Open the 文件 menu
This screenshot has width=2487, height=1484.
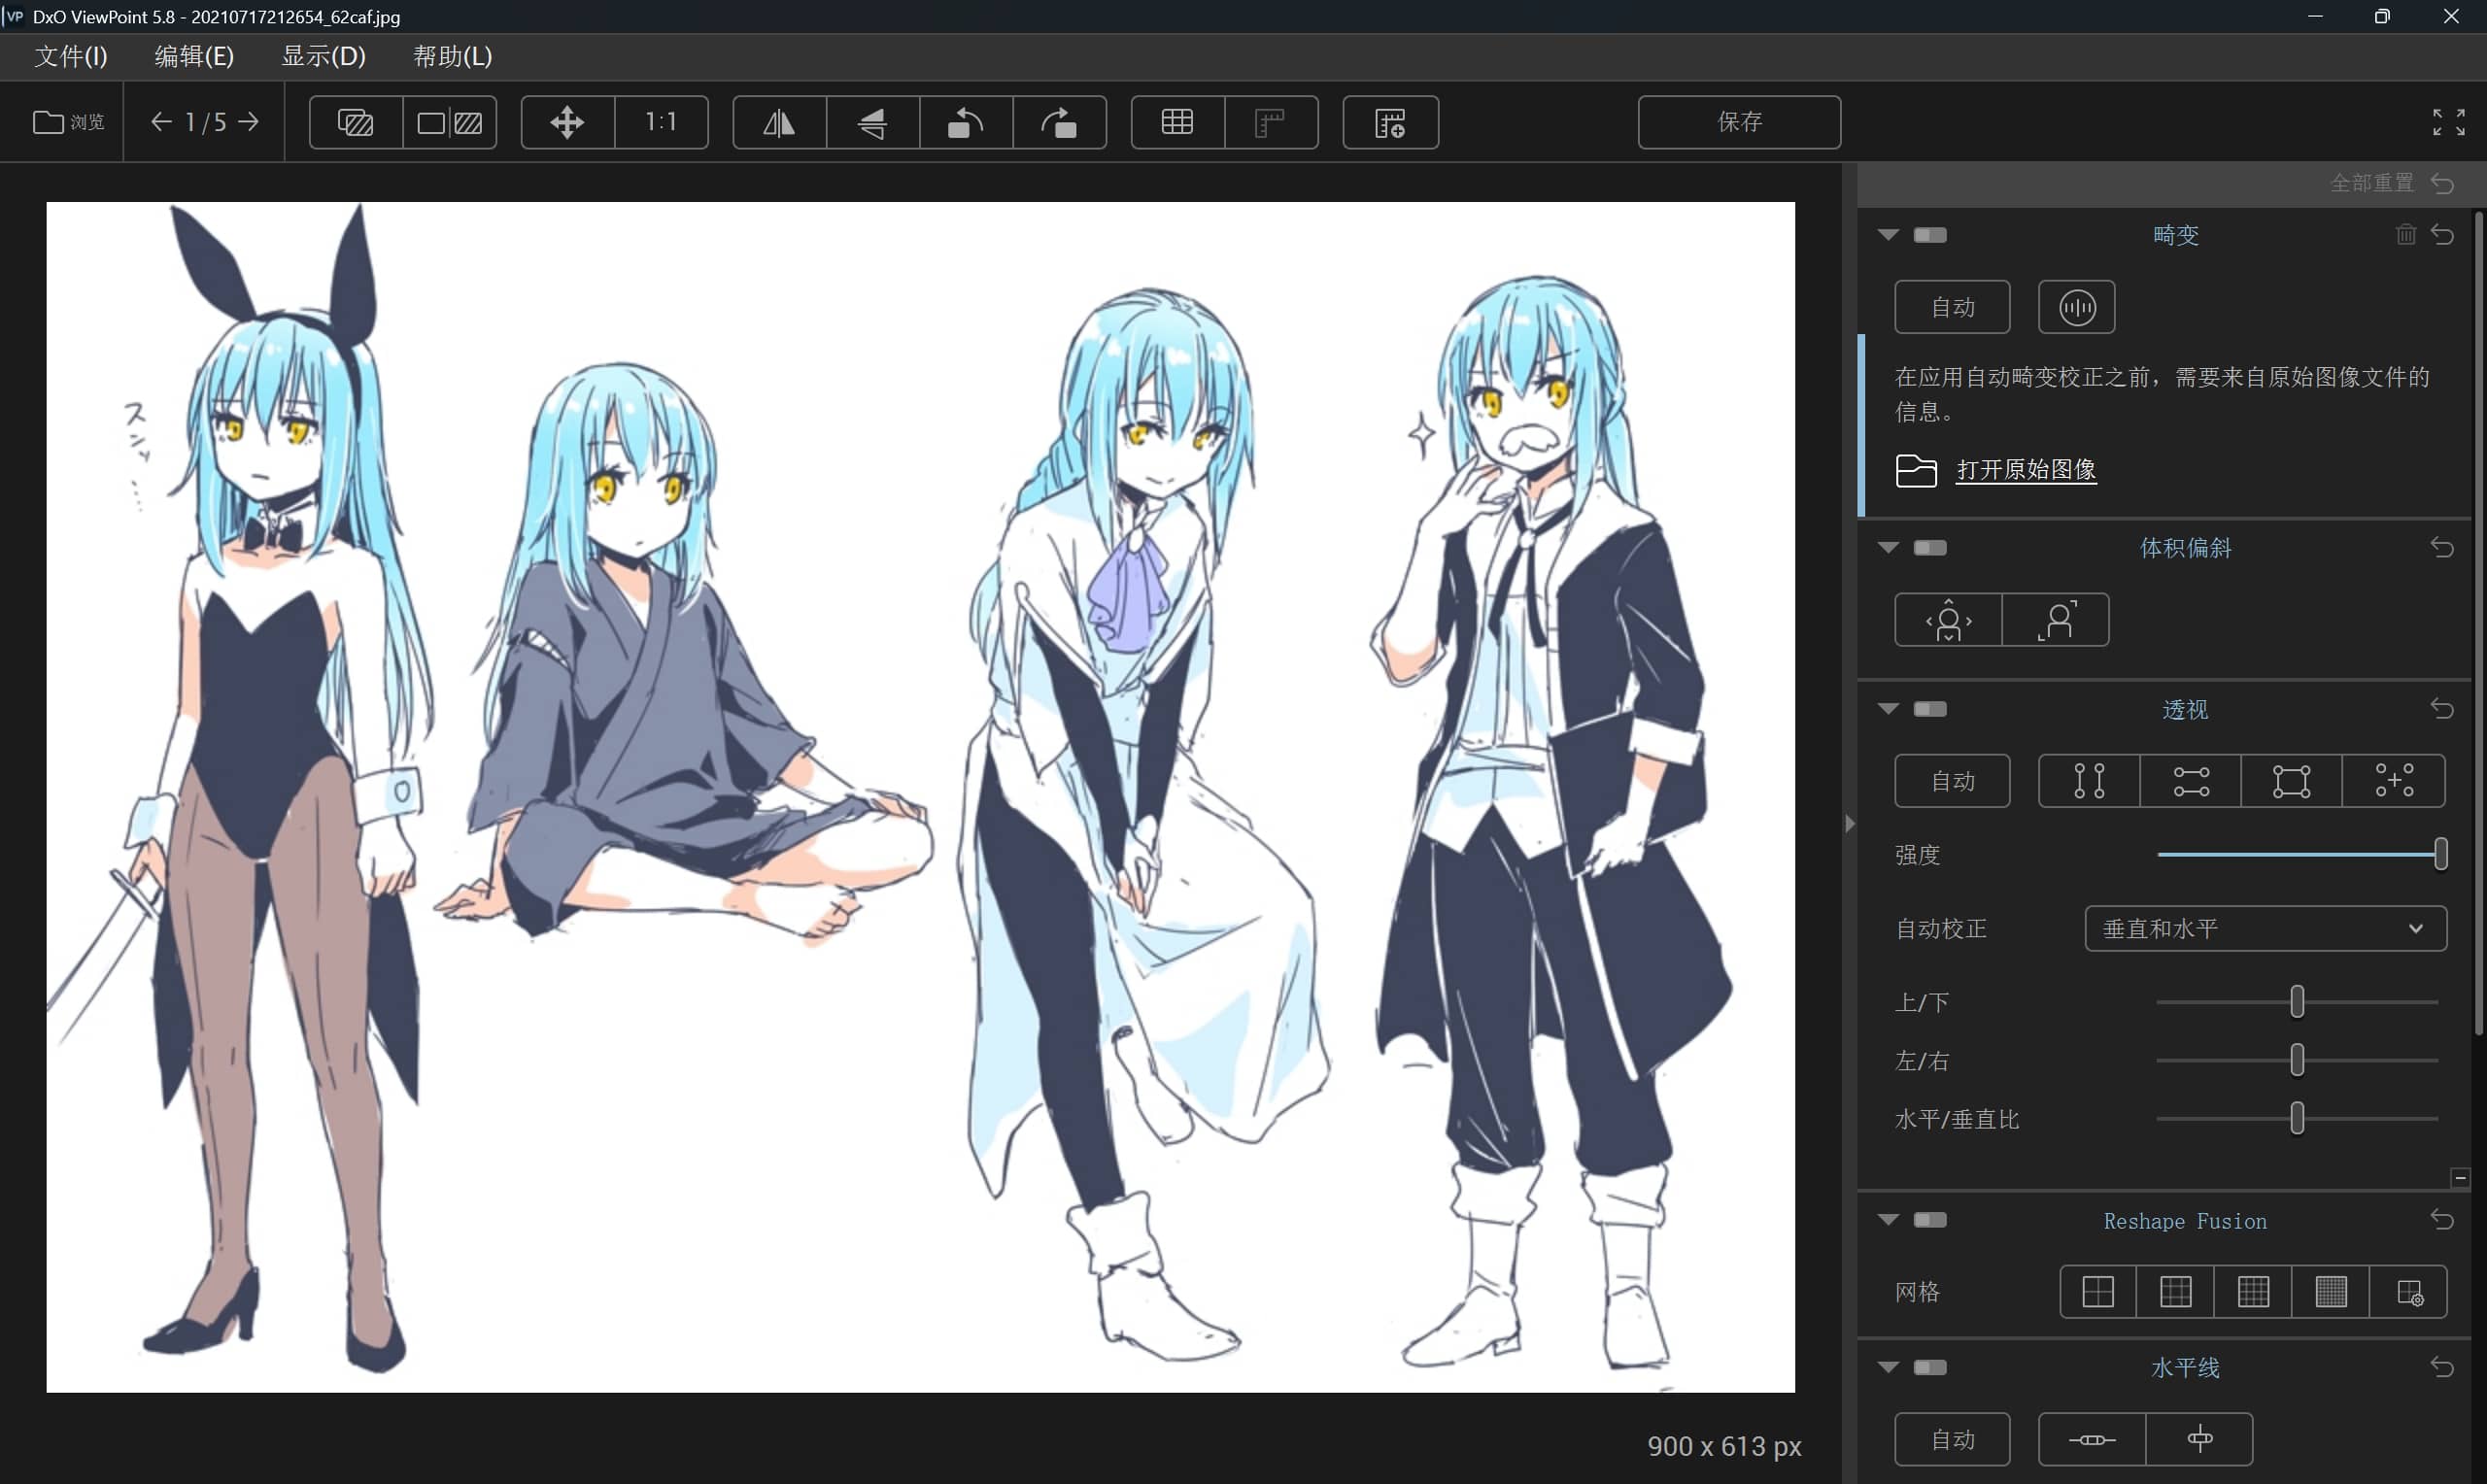click(70, 56)
